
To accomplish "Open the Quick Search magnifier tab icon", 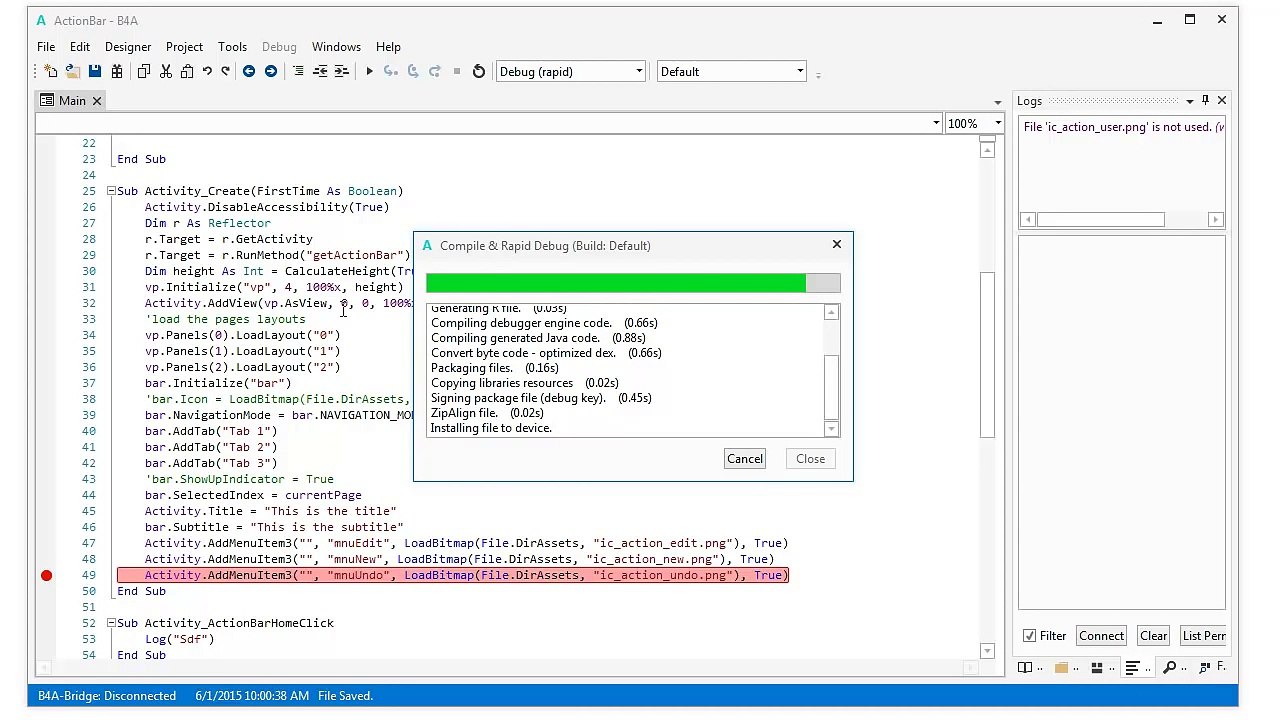I will [x=1169, y=668].
